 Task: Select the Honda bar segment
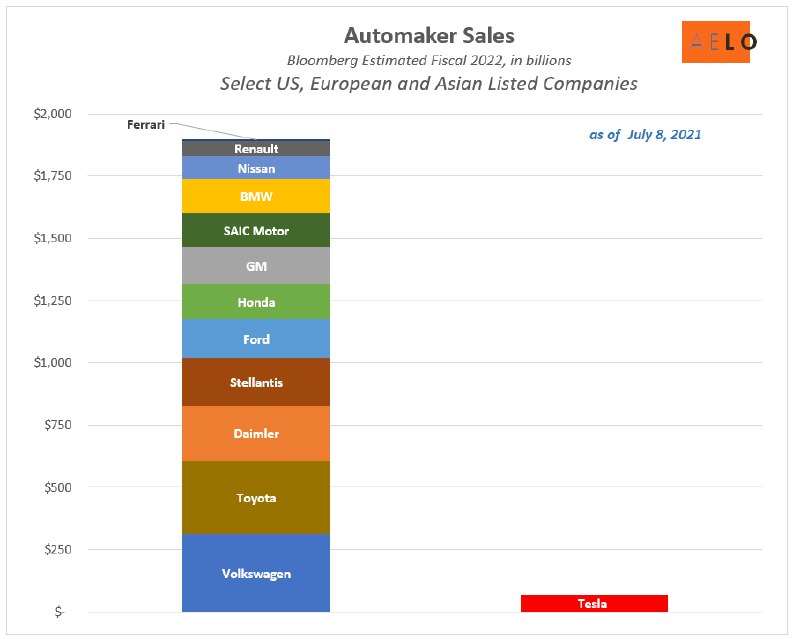(256, 302)
